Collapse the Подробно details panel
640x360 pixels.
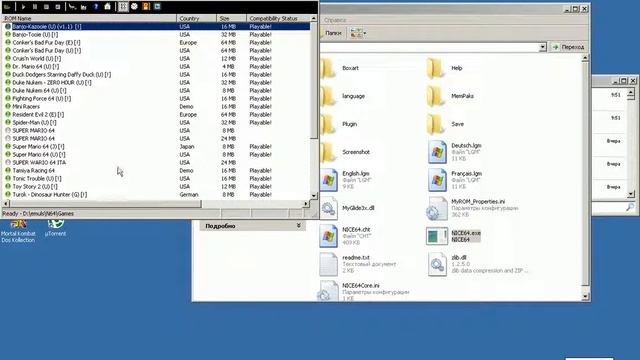(x=299, y=226)
